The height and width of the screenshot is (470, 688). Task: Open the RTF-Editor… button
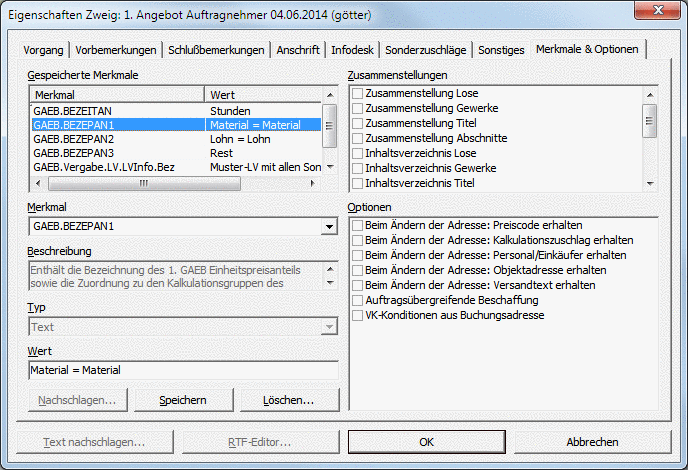coord(261,442)
